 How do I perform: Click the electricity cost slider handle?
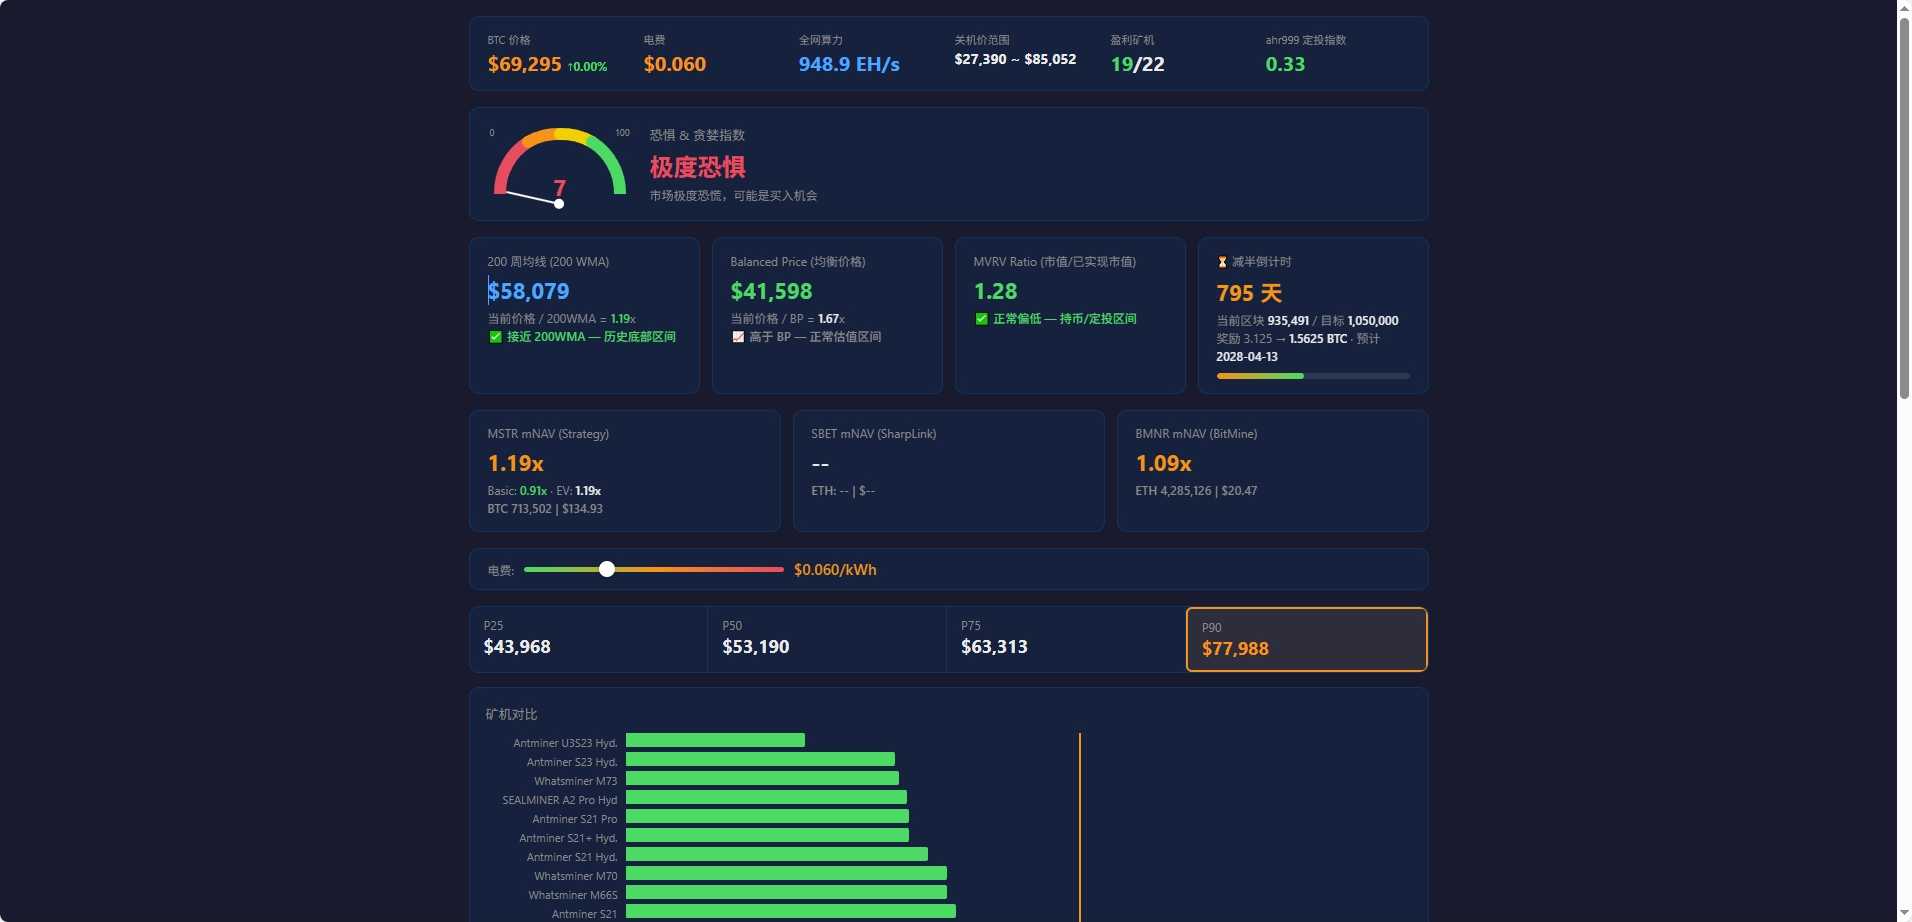click(x=607, y=569)
